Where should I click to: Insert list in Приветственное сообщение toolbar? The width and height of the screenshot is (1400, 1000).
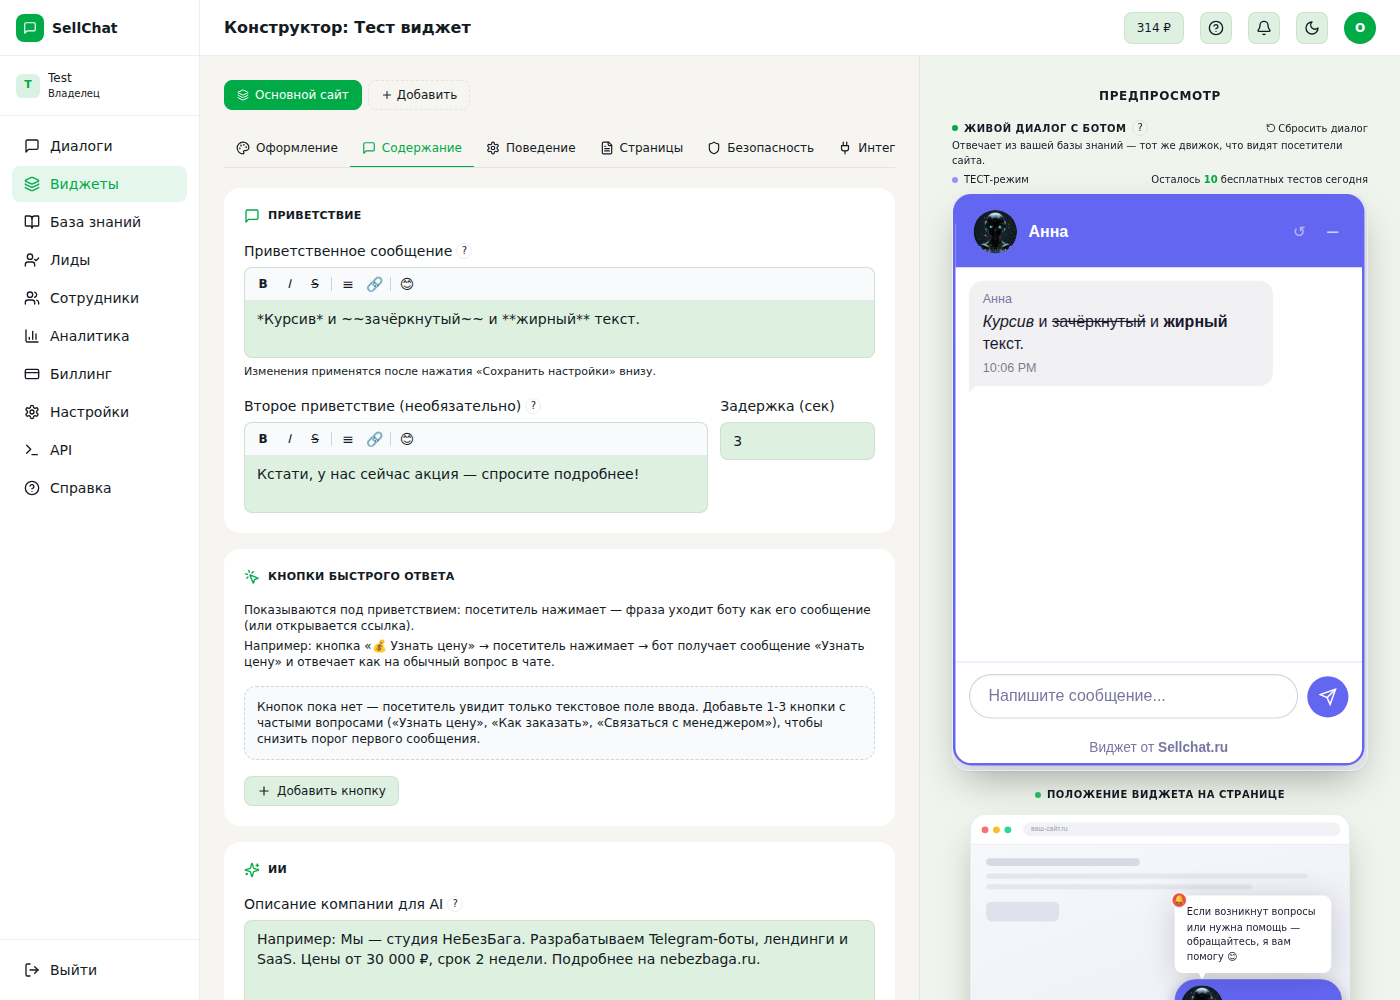[348, 284]
